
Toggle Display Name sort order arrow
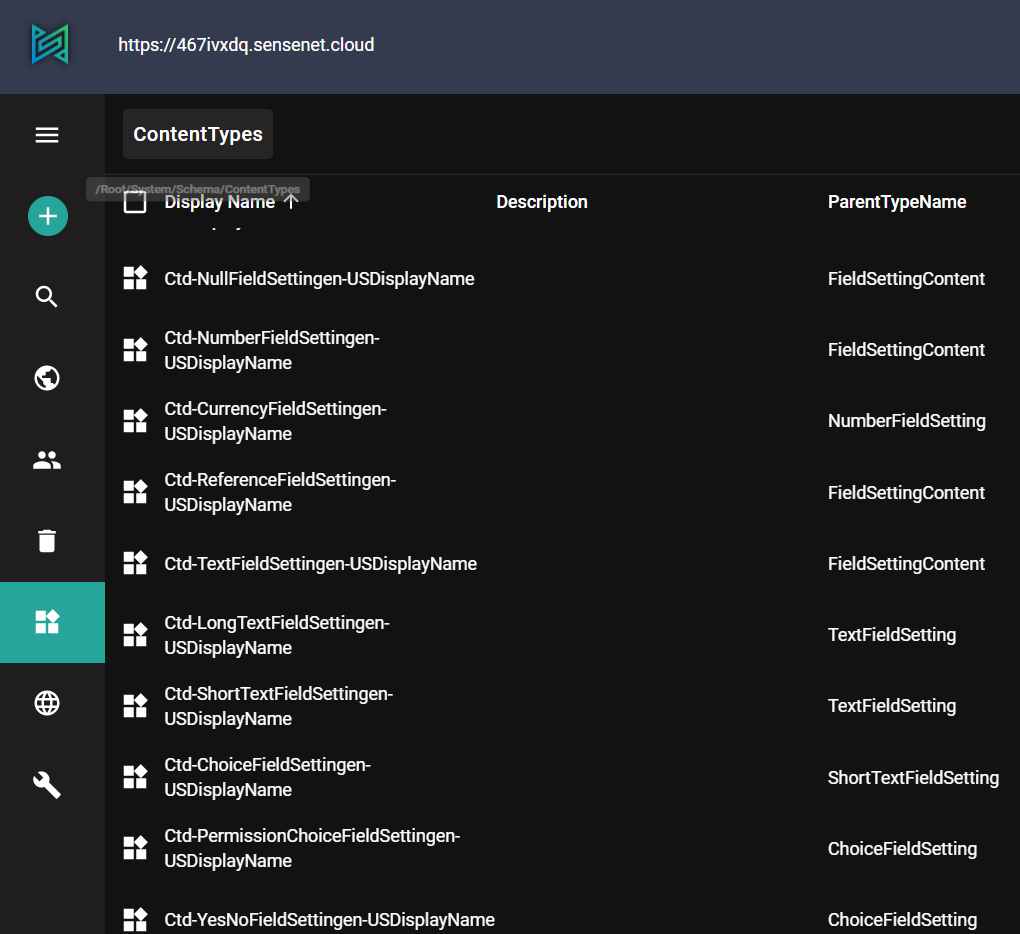(291, 201)
